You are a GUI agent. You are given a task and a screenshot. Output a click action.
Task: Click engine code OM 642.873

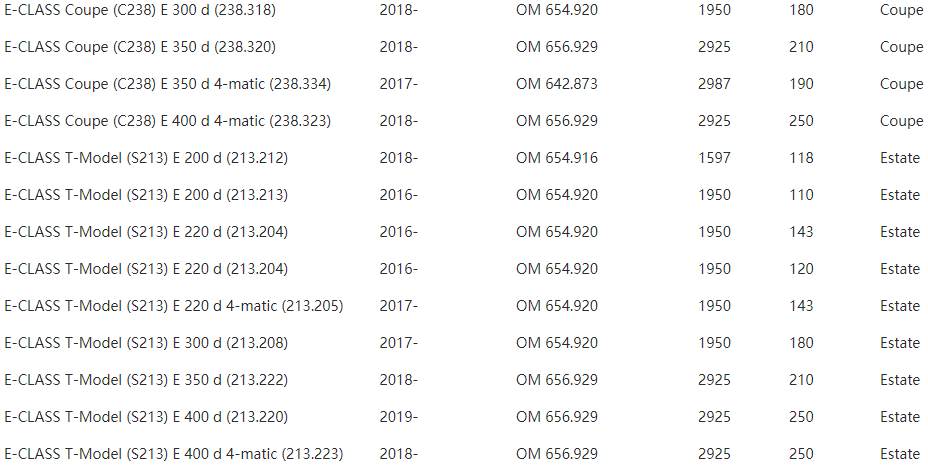(556, 84)
